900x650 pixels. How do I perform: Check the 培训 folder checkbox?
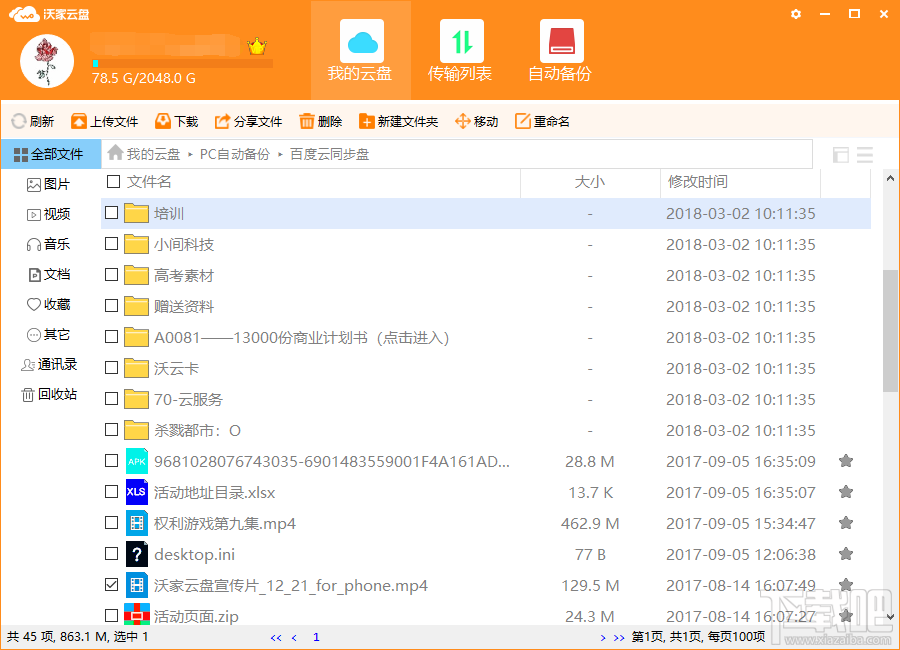tap(111, 213)
